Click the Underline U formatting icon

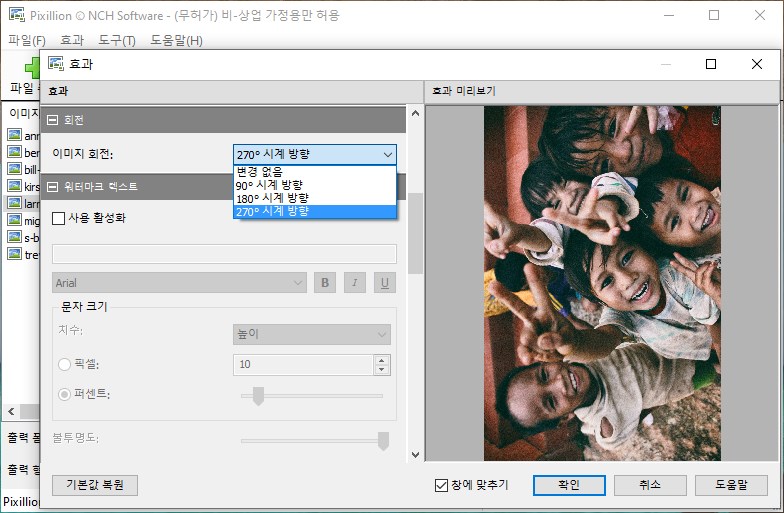click(x=384, y=283)
